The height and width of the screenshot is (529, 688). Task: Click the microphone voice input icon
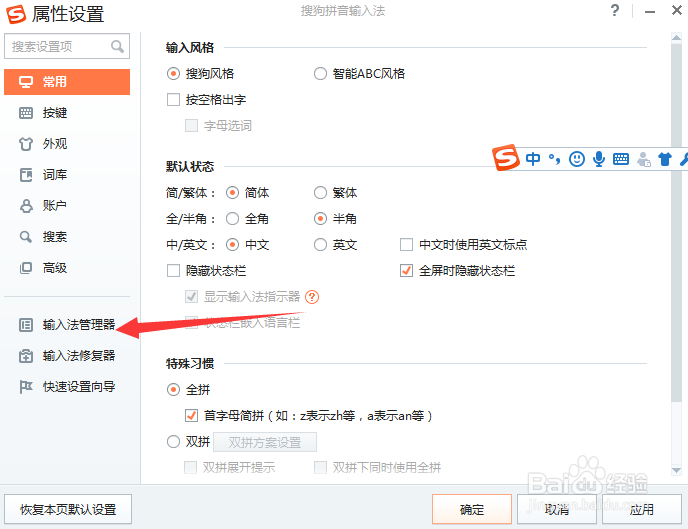(x=598, y=159)
